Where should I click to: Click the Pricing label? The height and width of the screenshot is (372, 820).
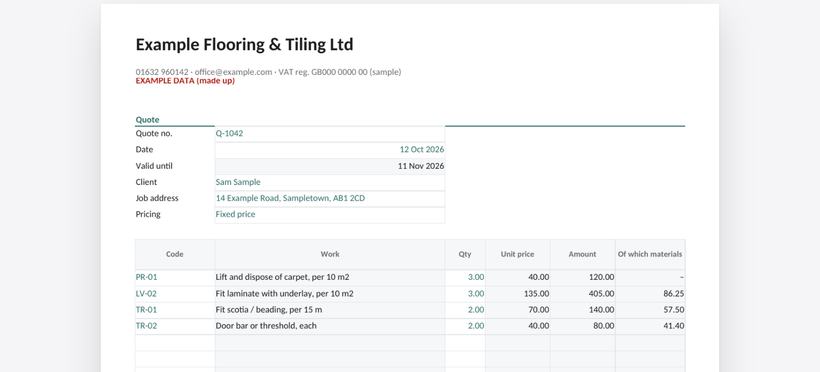[148, 215]
